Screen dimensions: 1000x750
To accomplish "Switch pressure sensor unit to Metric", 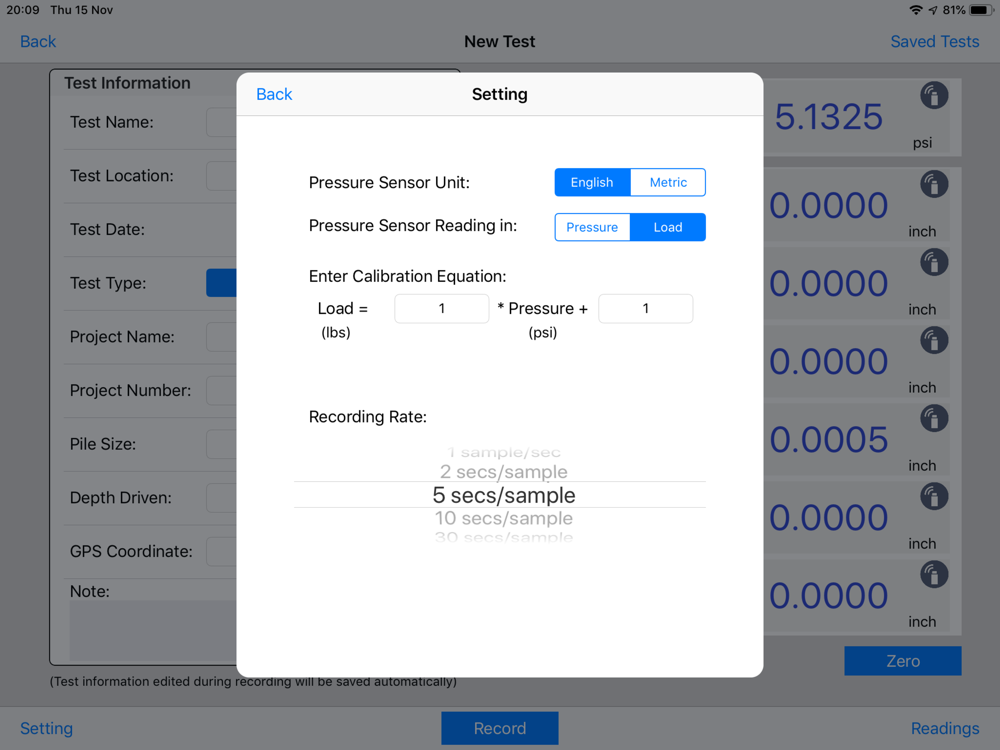I will [668, 182].
